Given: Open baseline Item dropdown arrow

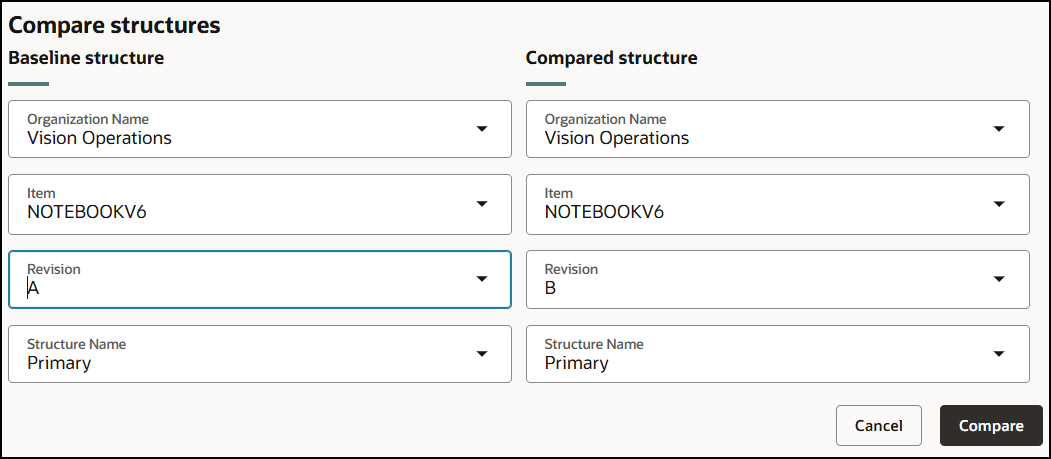Looking at the screenshot, I should tap(481, 204).
